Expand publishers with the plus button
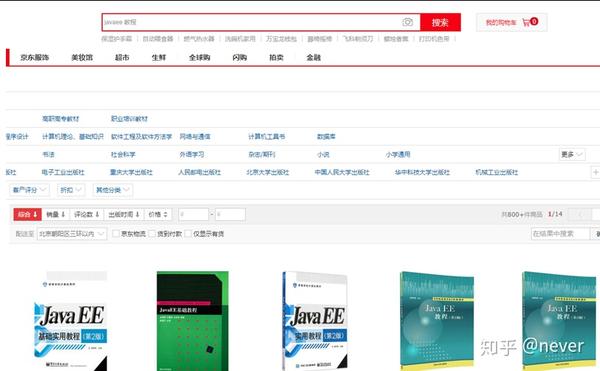 coord(595,172)
